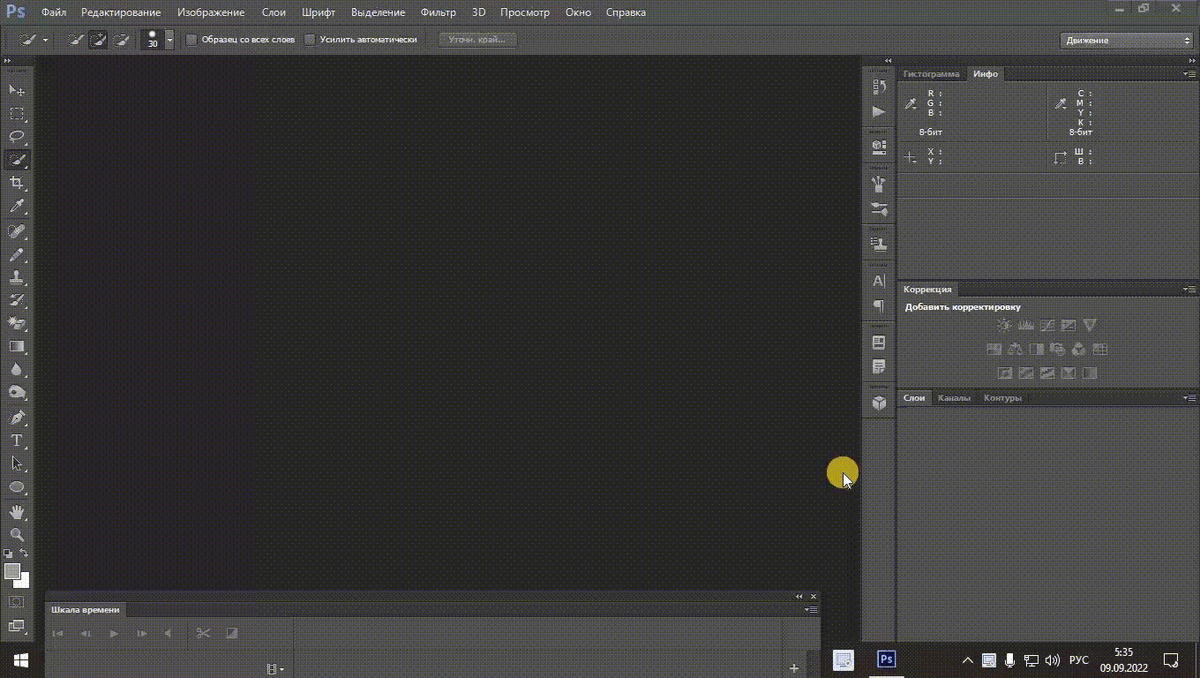1200x678 pixels.
Task: Open the Character panel icon
Action: tap(879, 281)
